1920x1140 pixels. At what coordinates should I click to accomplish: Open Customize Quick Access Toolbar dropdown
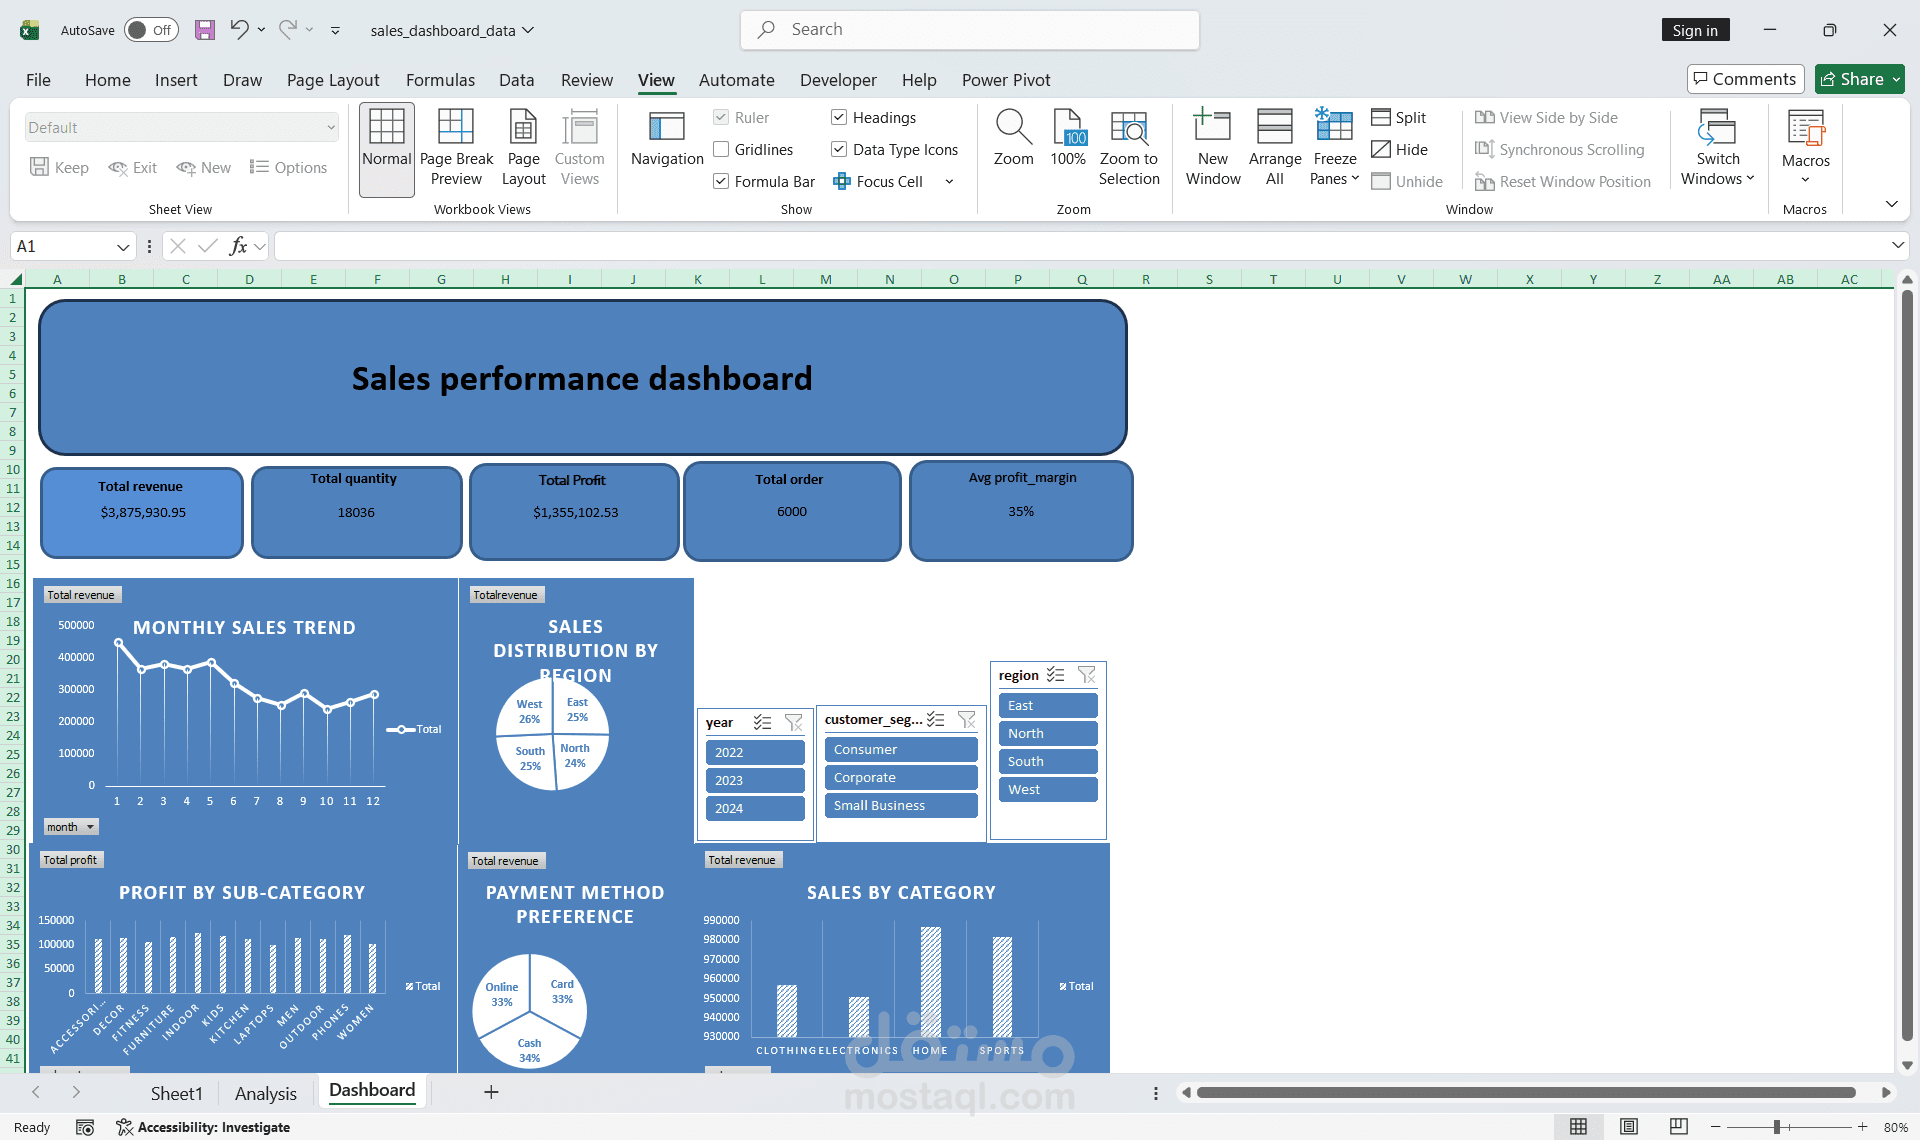[335, 30]
